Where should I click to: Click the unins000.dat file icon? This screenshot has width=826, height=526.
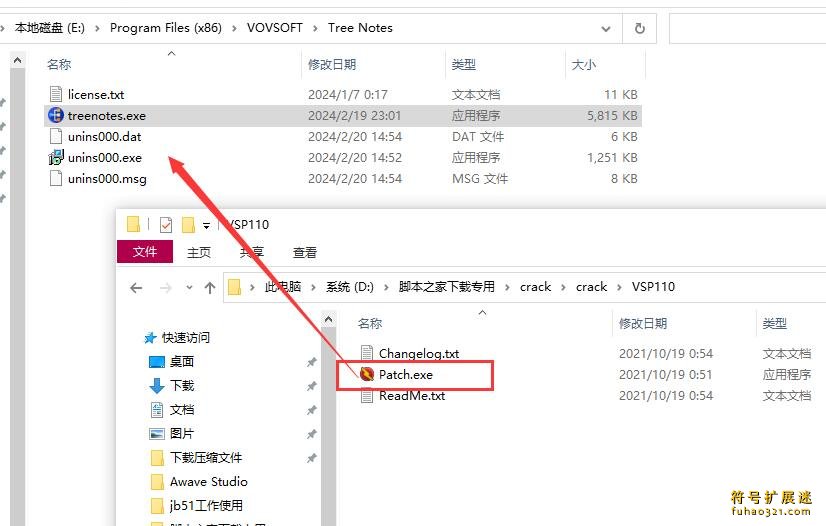[56, 136]
